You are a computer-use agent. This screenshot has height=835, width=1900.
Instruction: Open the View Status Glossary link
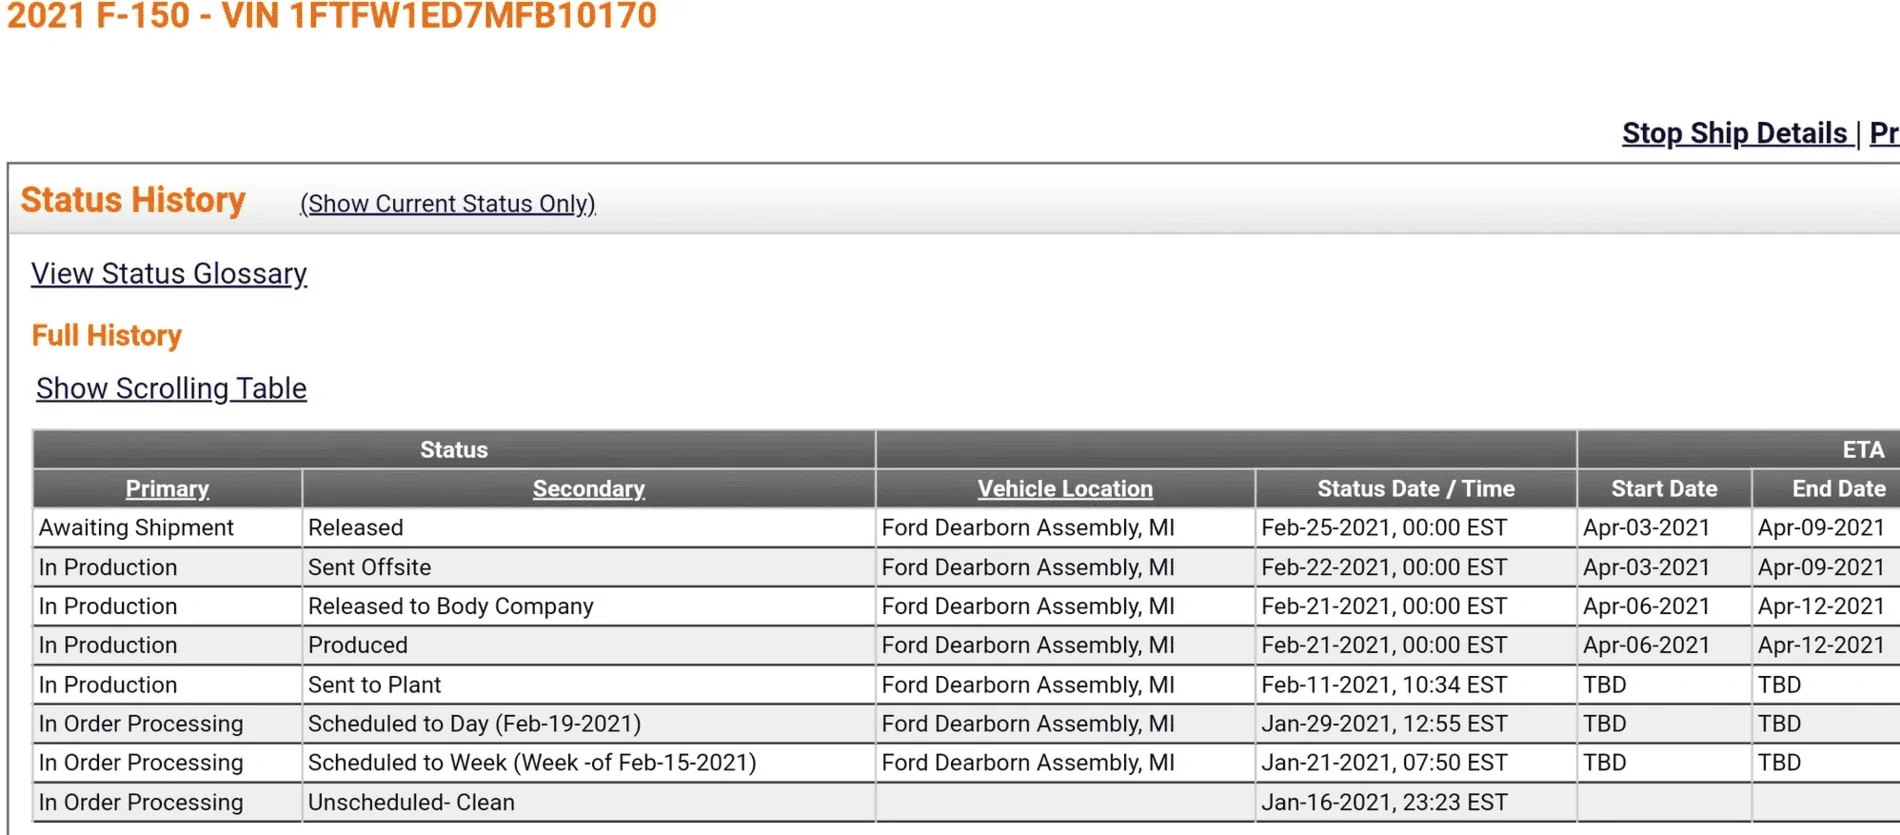169,274
